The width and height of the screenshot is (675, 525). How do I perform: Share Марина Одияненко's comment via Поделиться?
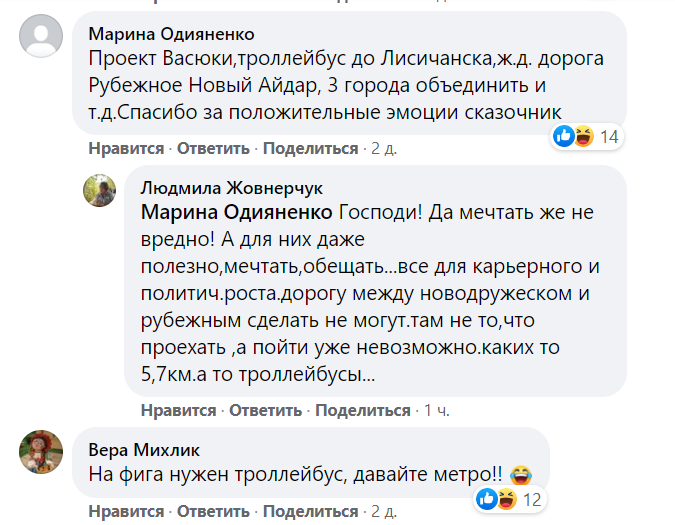311,148
